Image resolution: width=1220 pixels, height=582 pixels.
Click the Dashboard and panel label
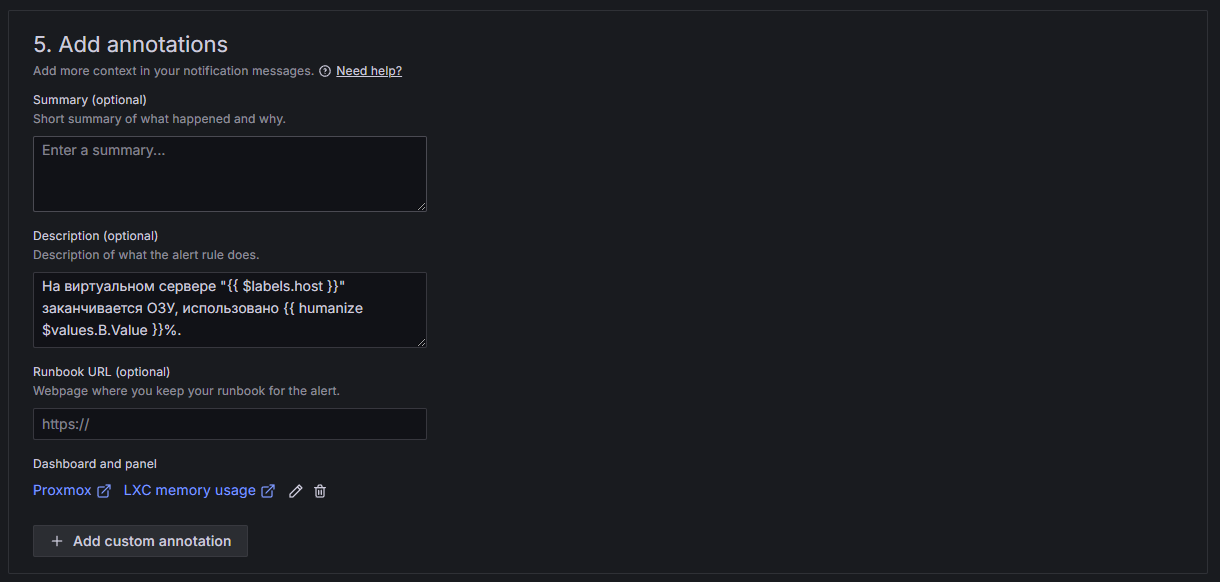[x=94, y=463]
